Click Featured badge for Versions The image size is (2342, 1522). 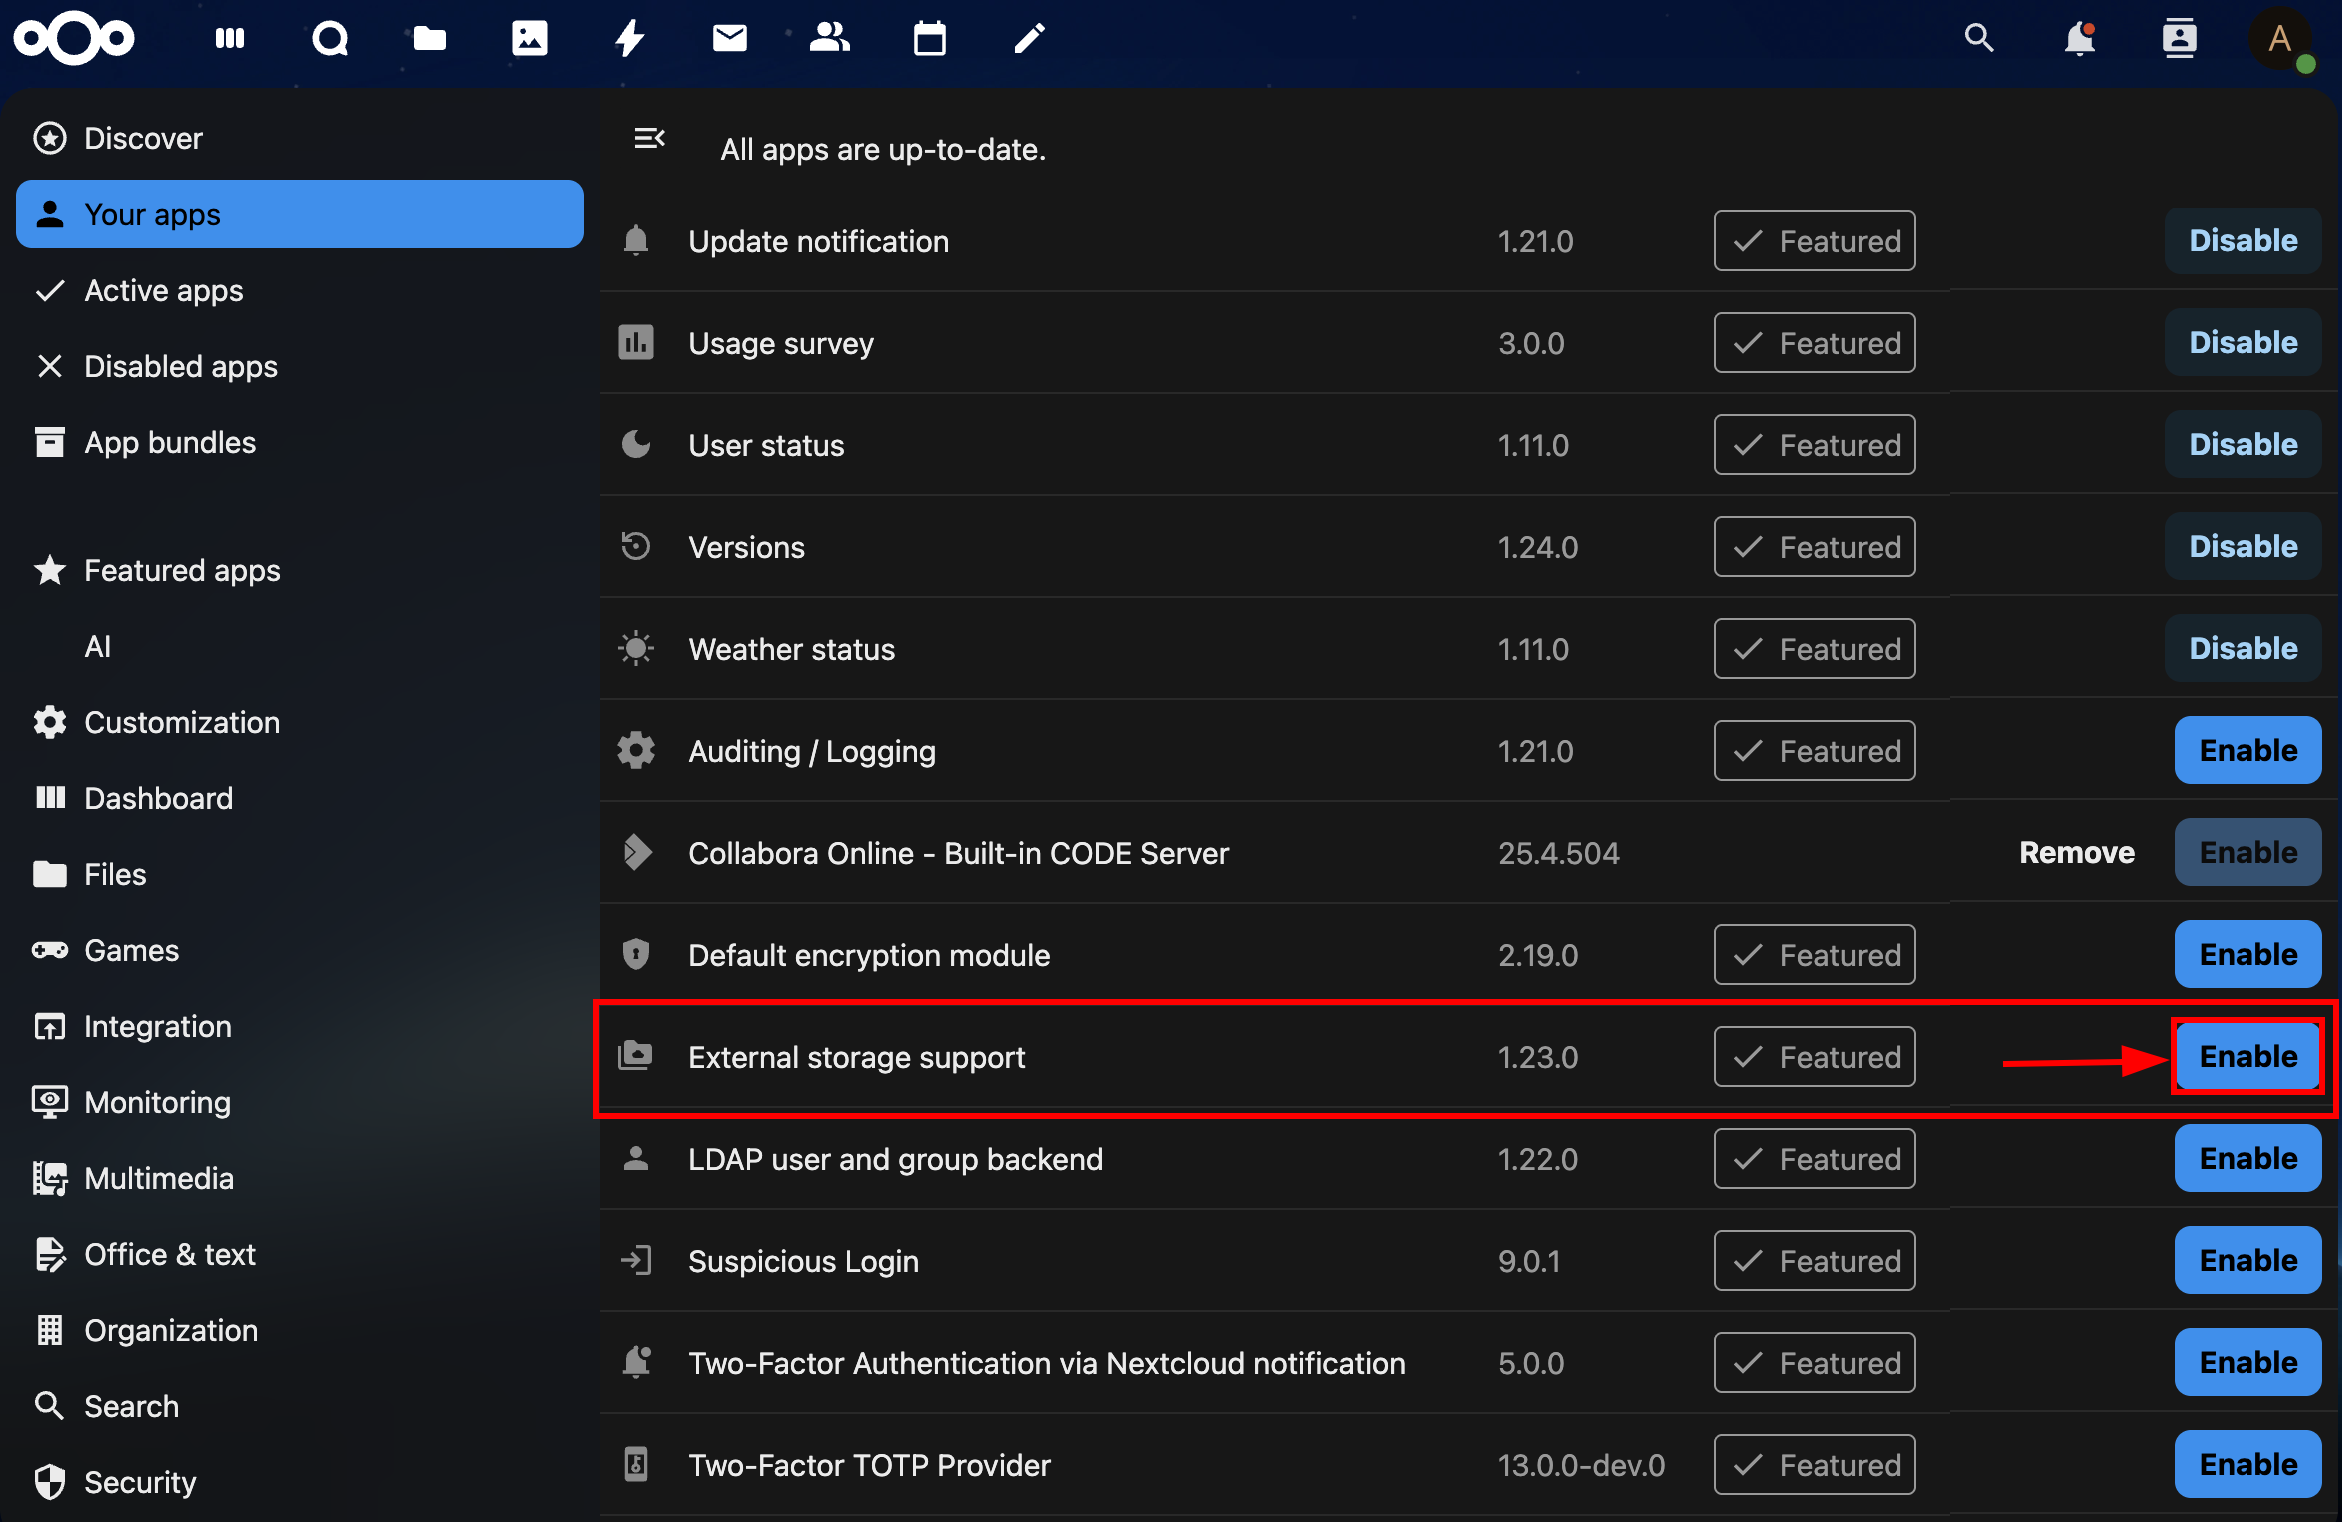(x=1815, y=547)
